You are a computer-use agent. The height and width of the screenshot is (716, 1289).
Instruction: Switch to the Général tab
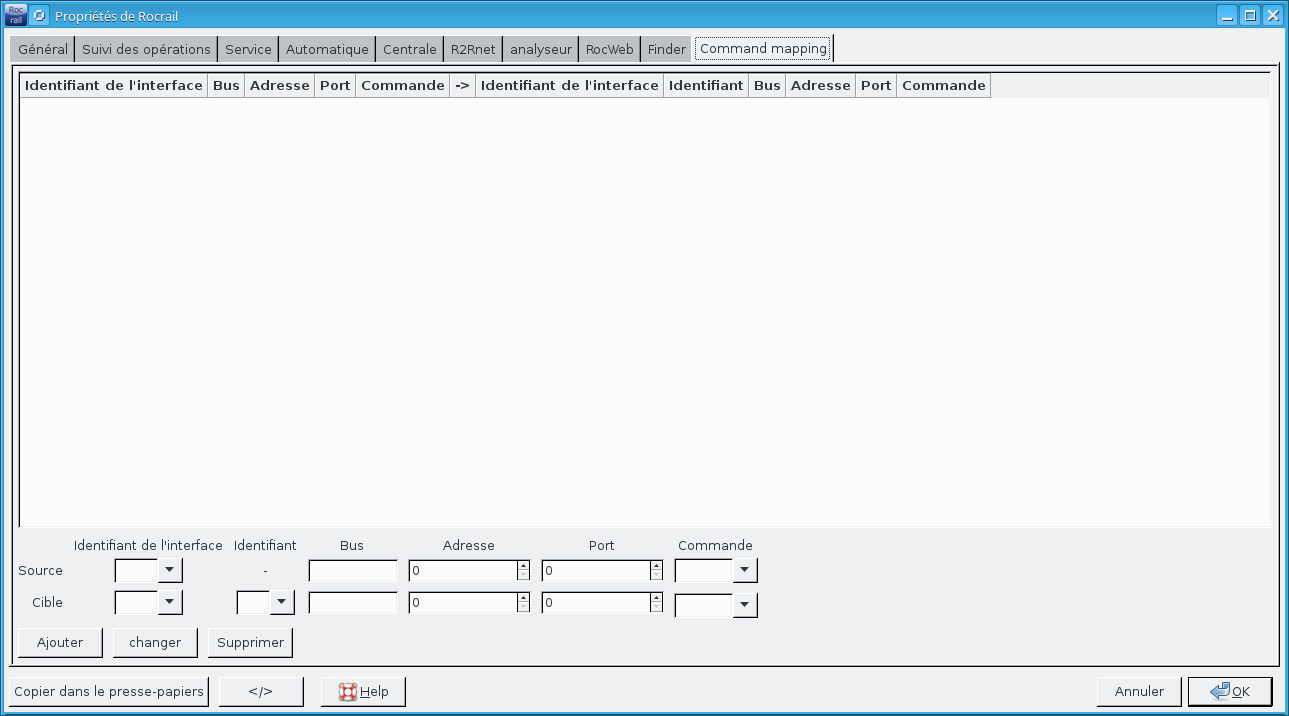(x=43, y=49)
